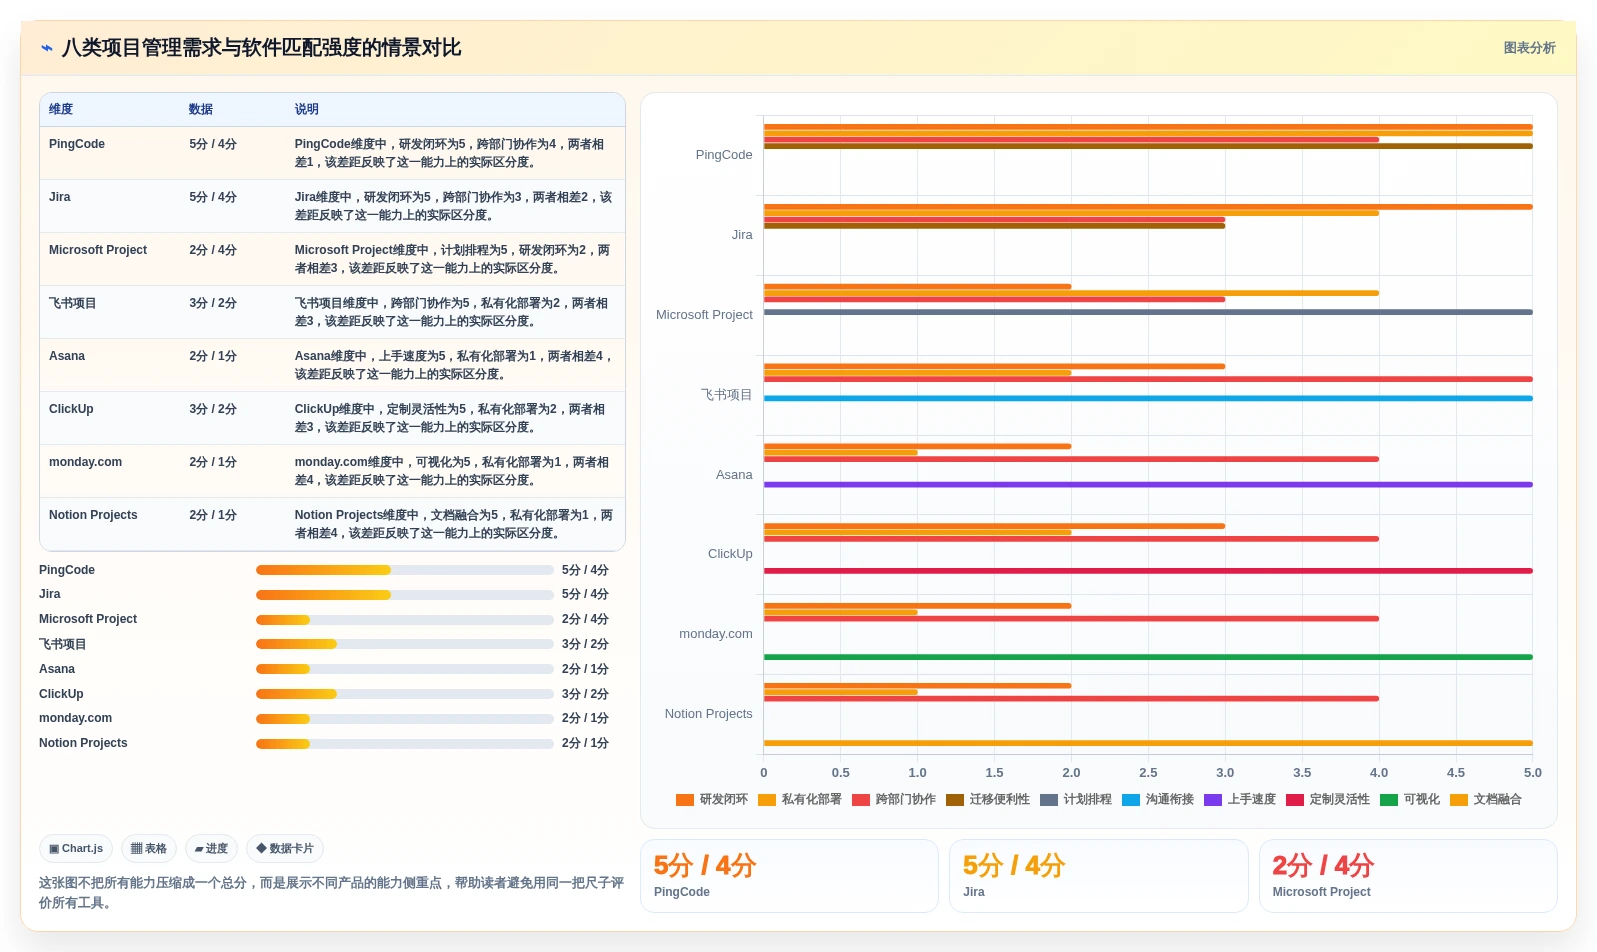Select the Asana table row name
This screenshot has width=1597, height=952.
pos(67,356)
